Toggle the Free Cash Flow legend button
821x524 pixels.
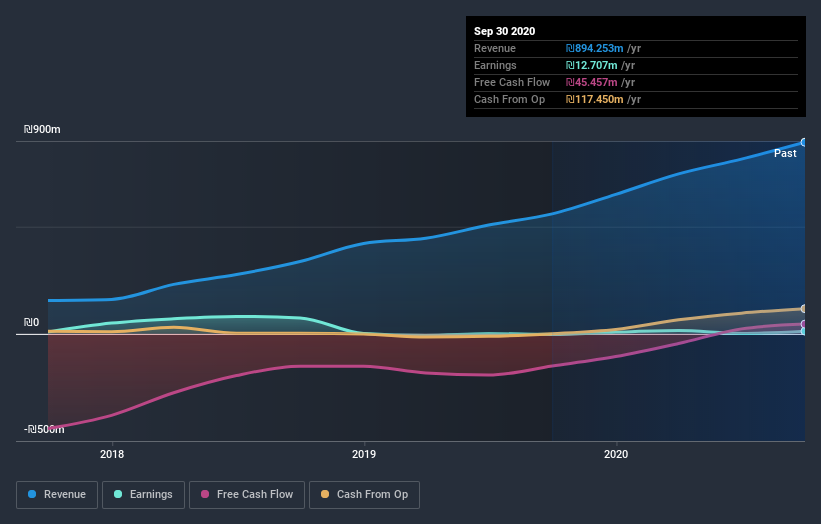point(247,495)
